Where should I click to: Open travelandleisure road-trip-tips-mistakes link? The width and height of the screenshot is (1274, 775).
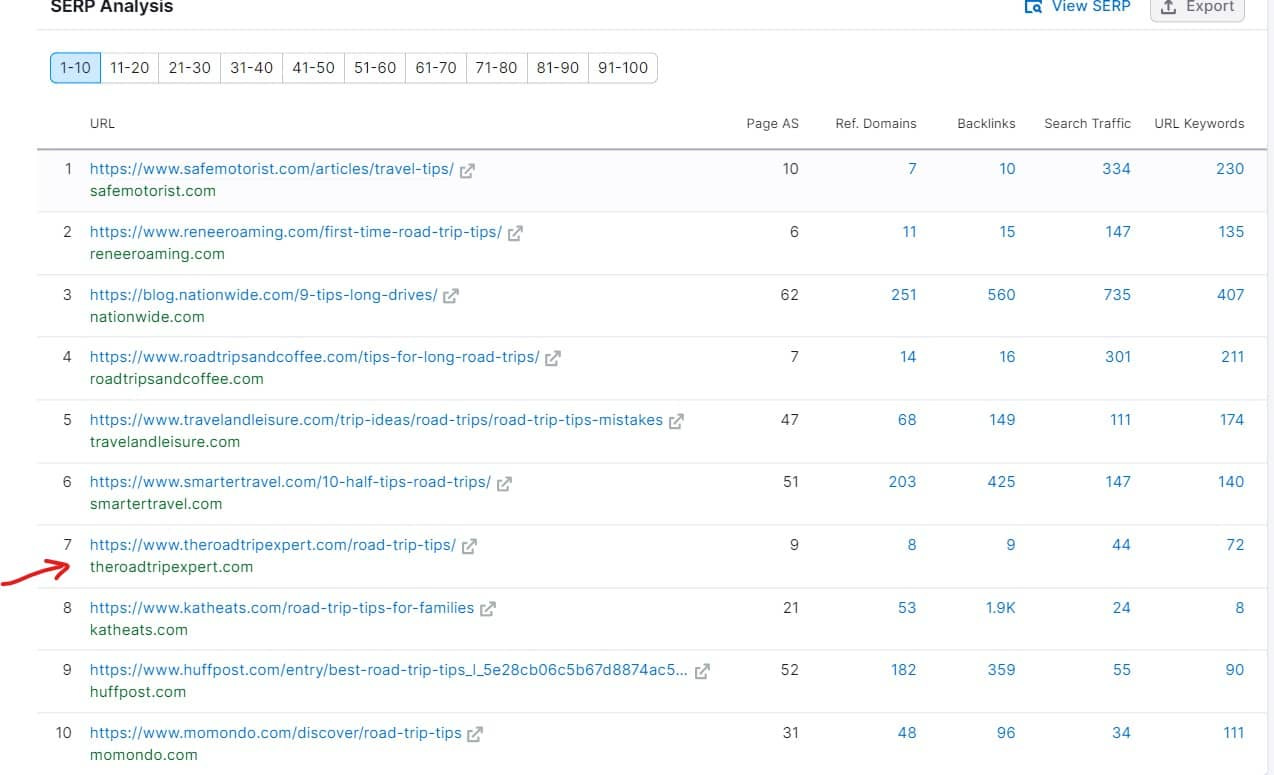coord(376,420)
